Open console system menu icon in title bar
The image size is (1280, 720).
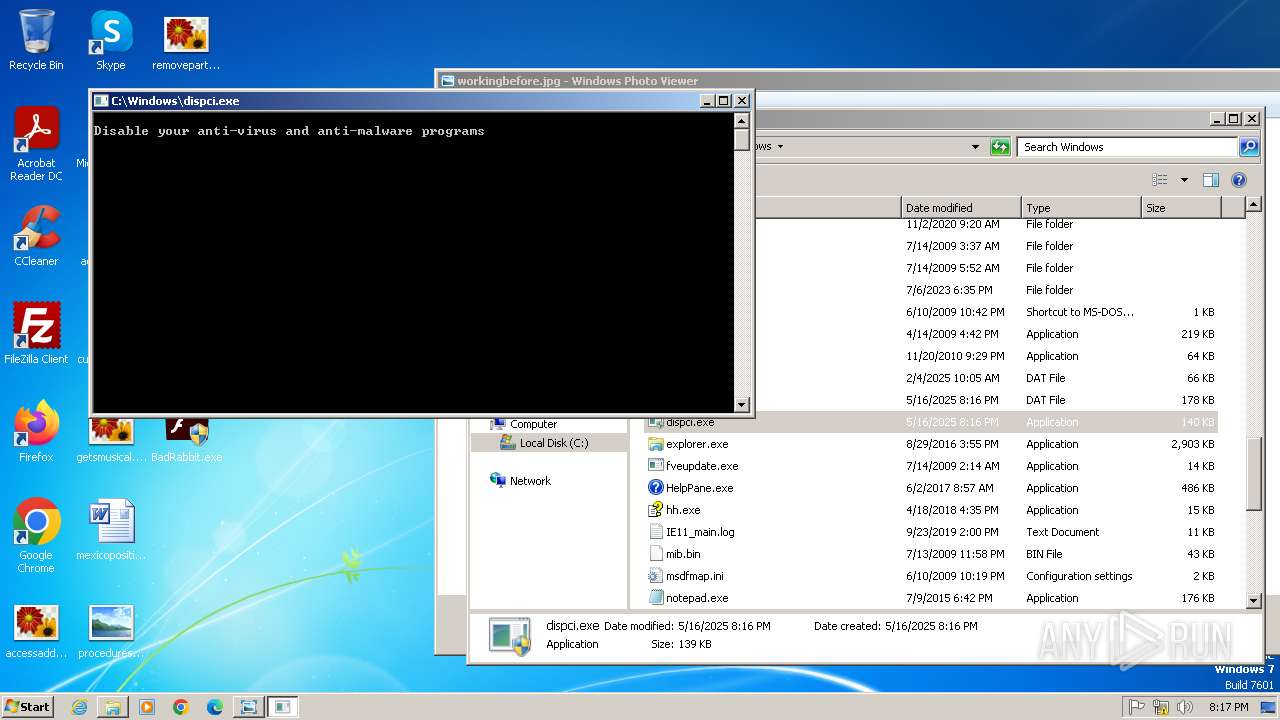pos(101,101)
